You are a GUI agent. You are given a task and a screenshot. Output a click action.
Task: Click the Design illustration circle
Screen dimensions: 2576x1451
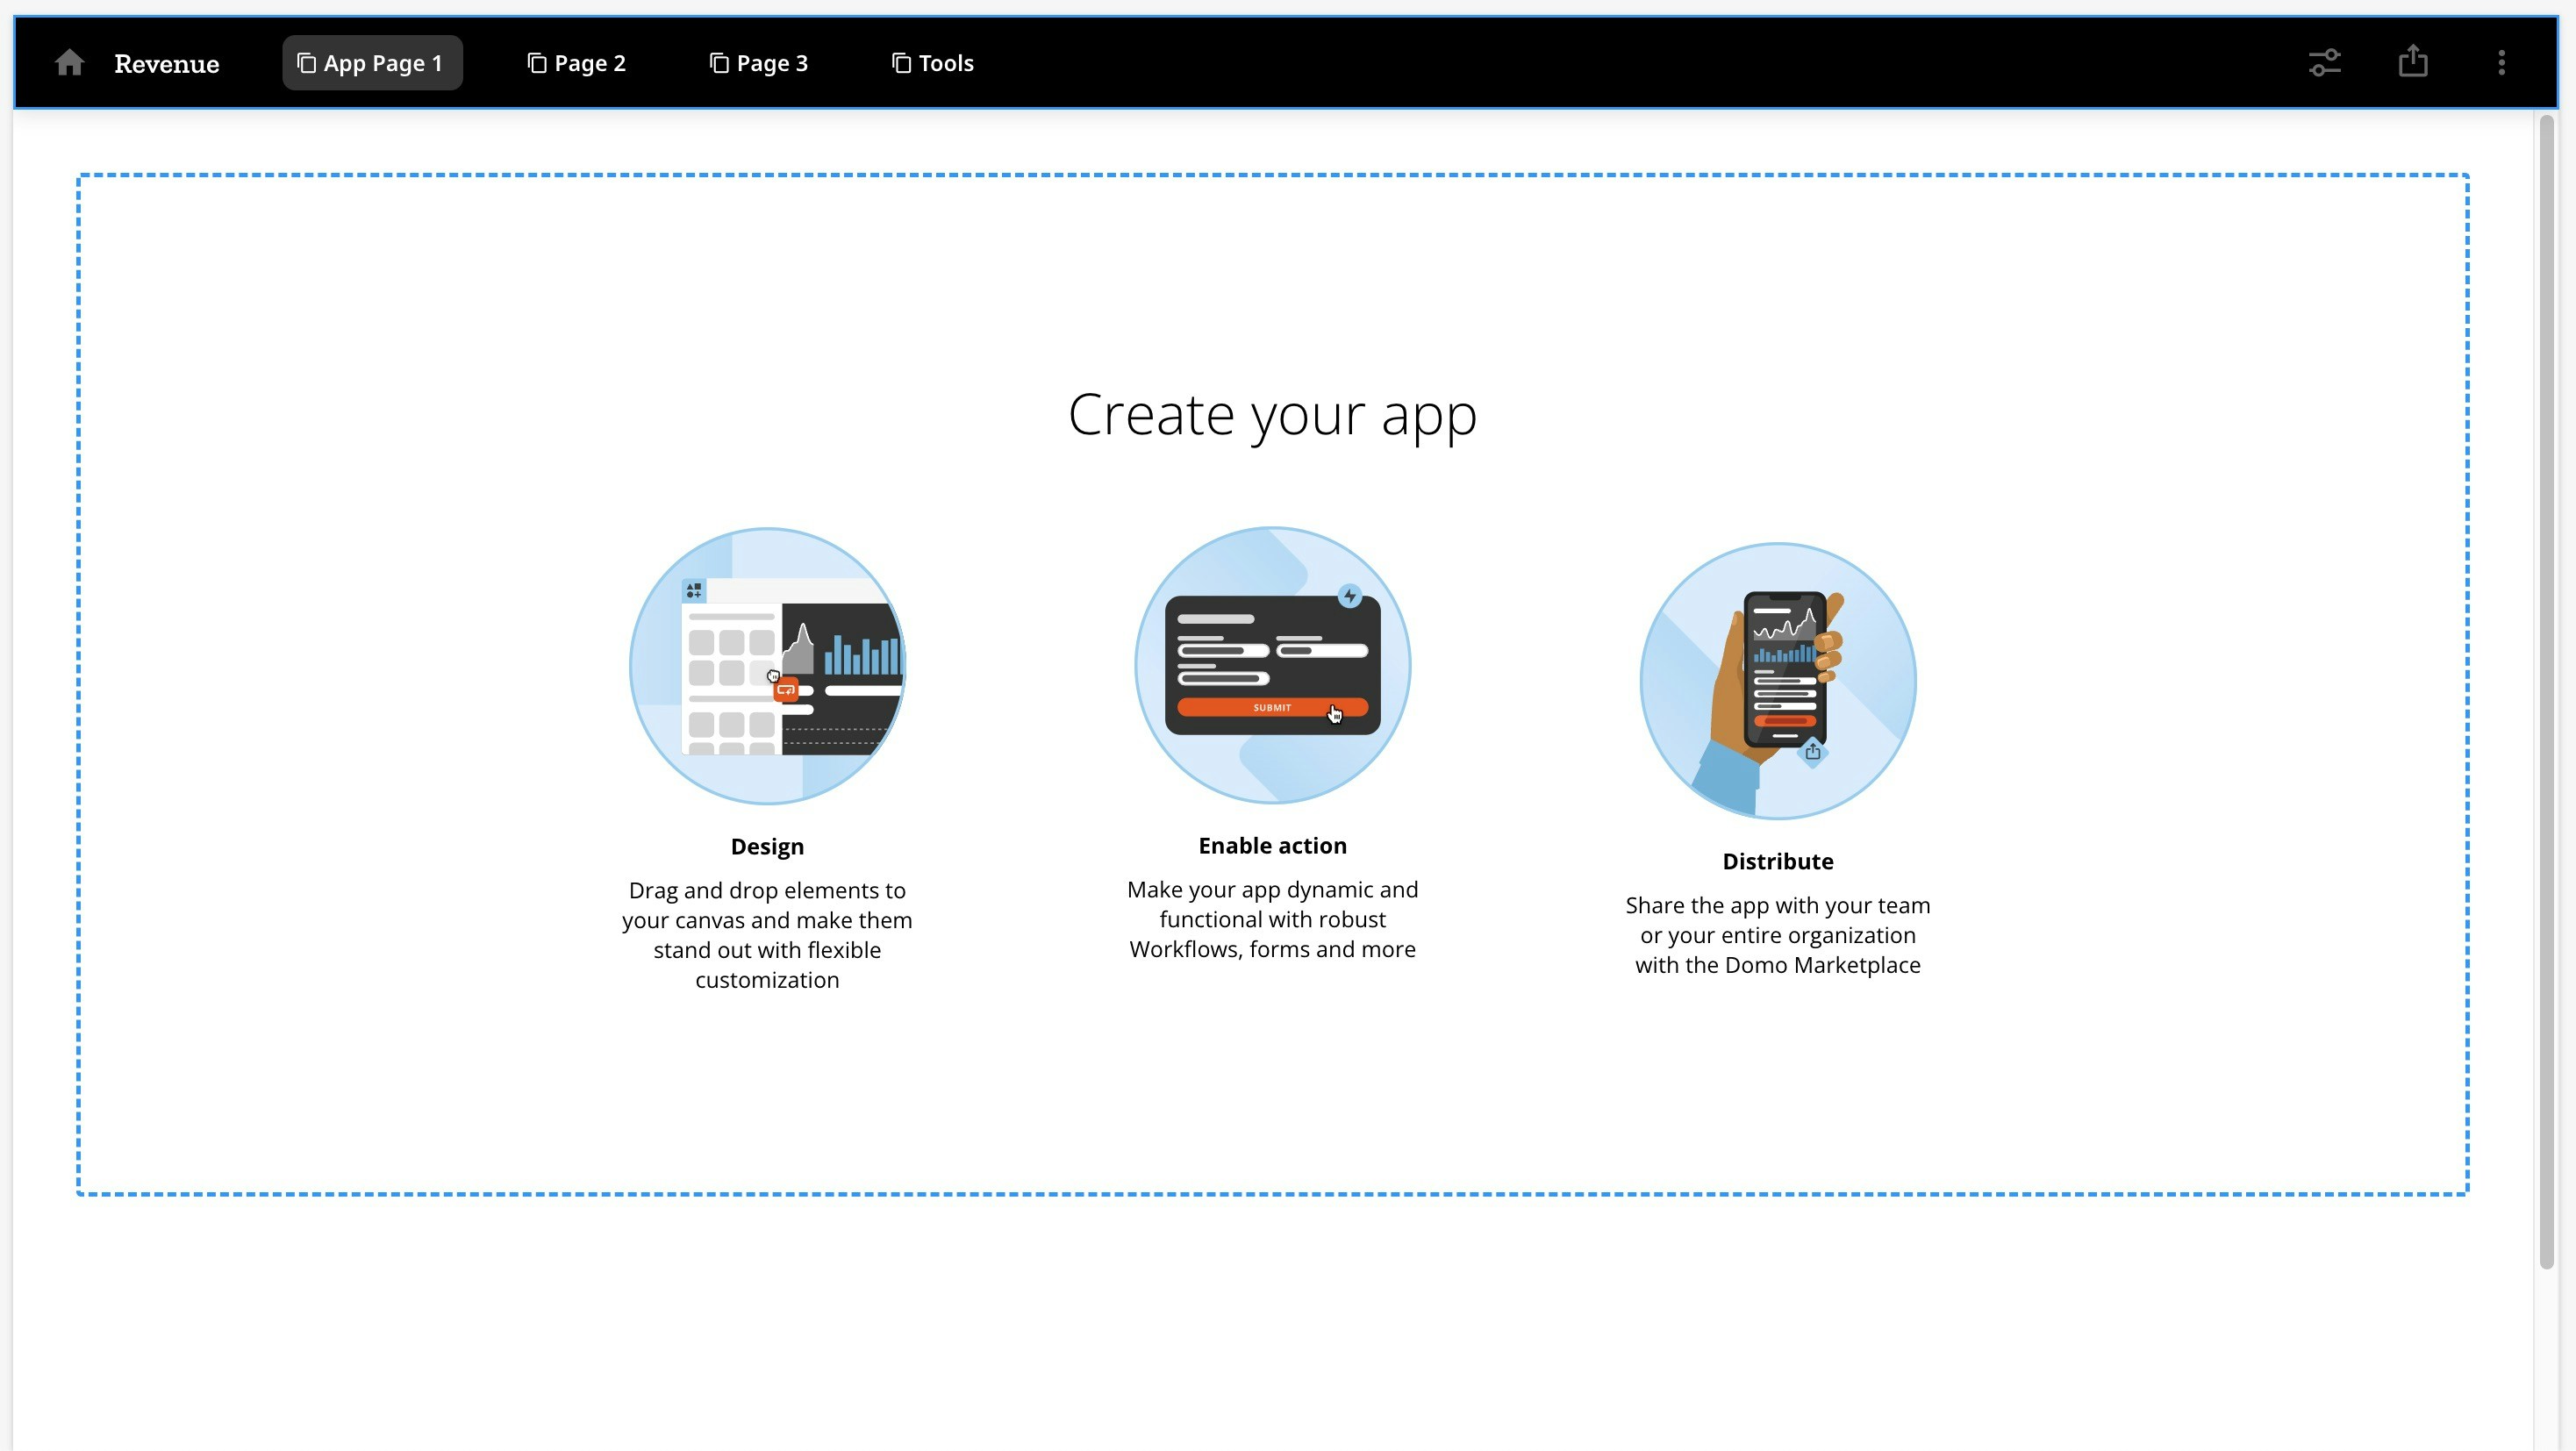[x=767, y=666]
